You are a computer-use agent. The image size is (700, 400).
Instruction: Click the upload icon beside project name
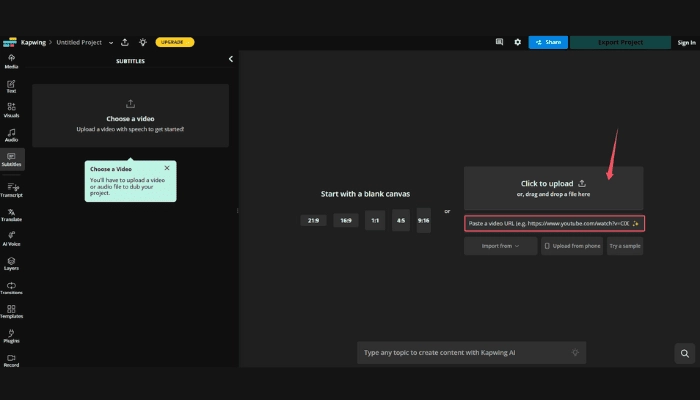tap(125, 42)
